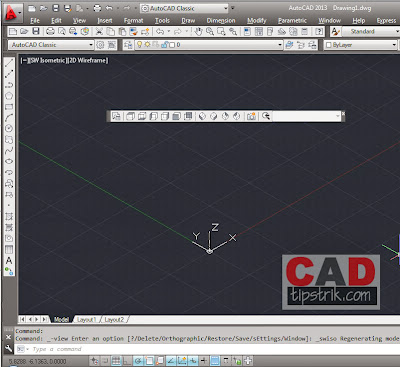Screen dimensions: 400x367
Task: Click the [-] viewport control button
Action: [24, 60]
